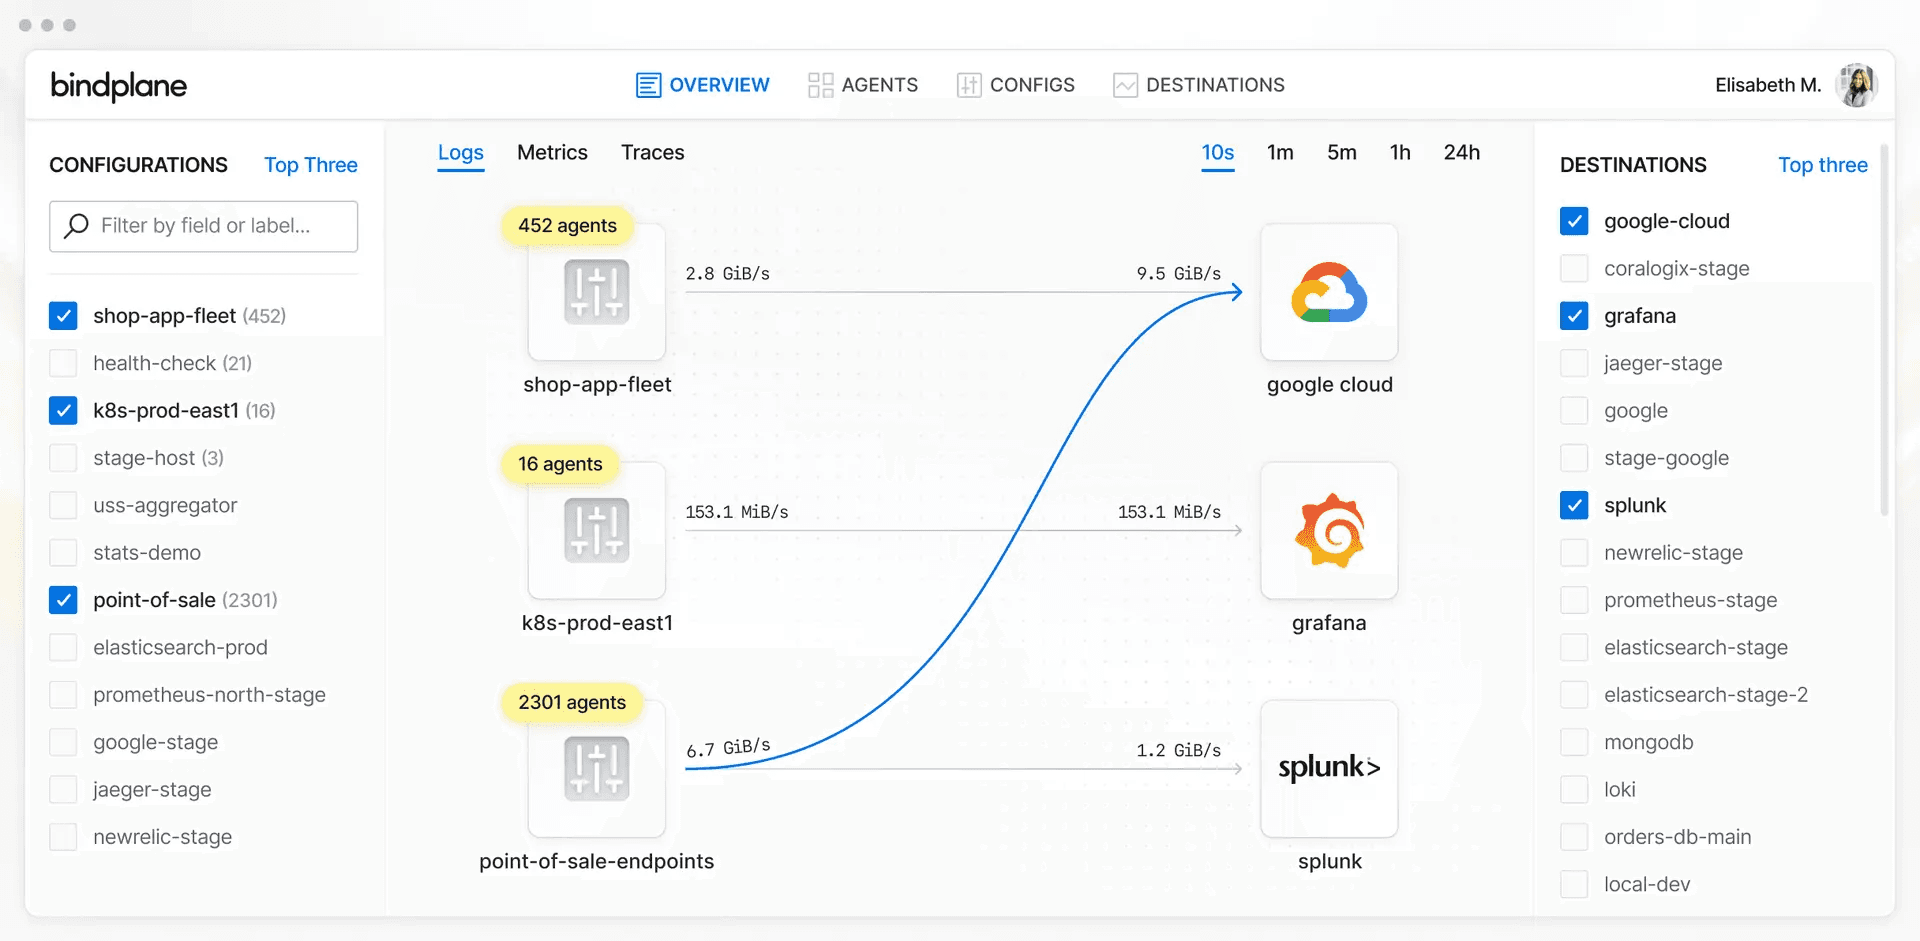Select 24h time interval
The height and width of the screenshot is (941, 1920).
coord(1461,153)
